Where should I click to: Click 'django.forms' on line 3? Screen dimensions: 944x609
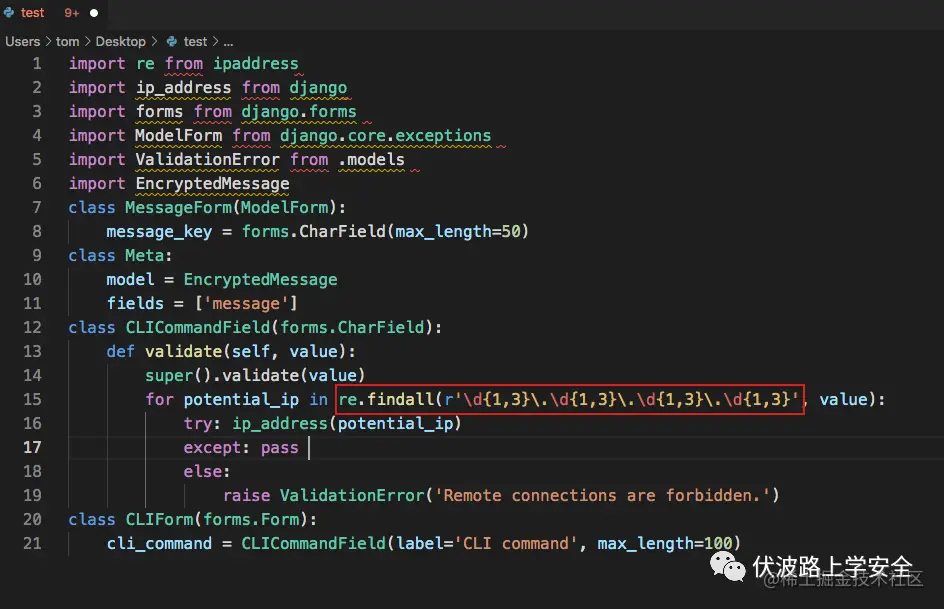(299, 112)
